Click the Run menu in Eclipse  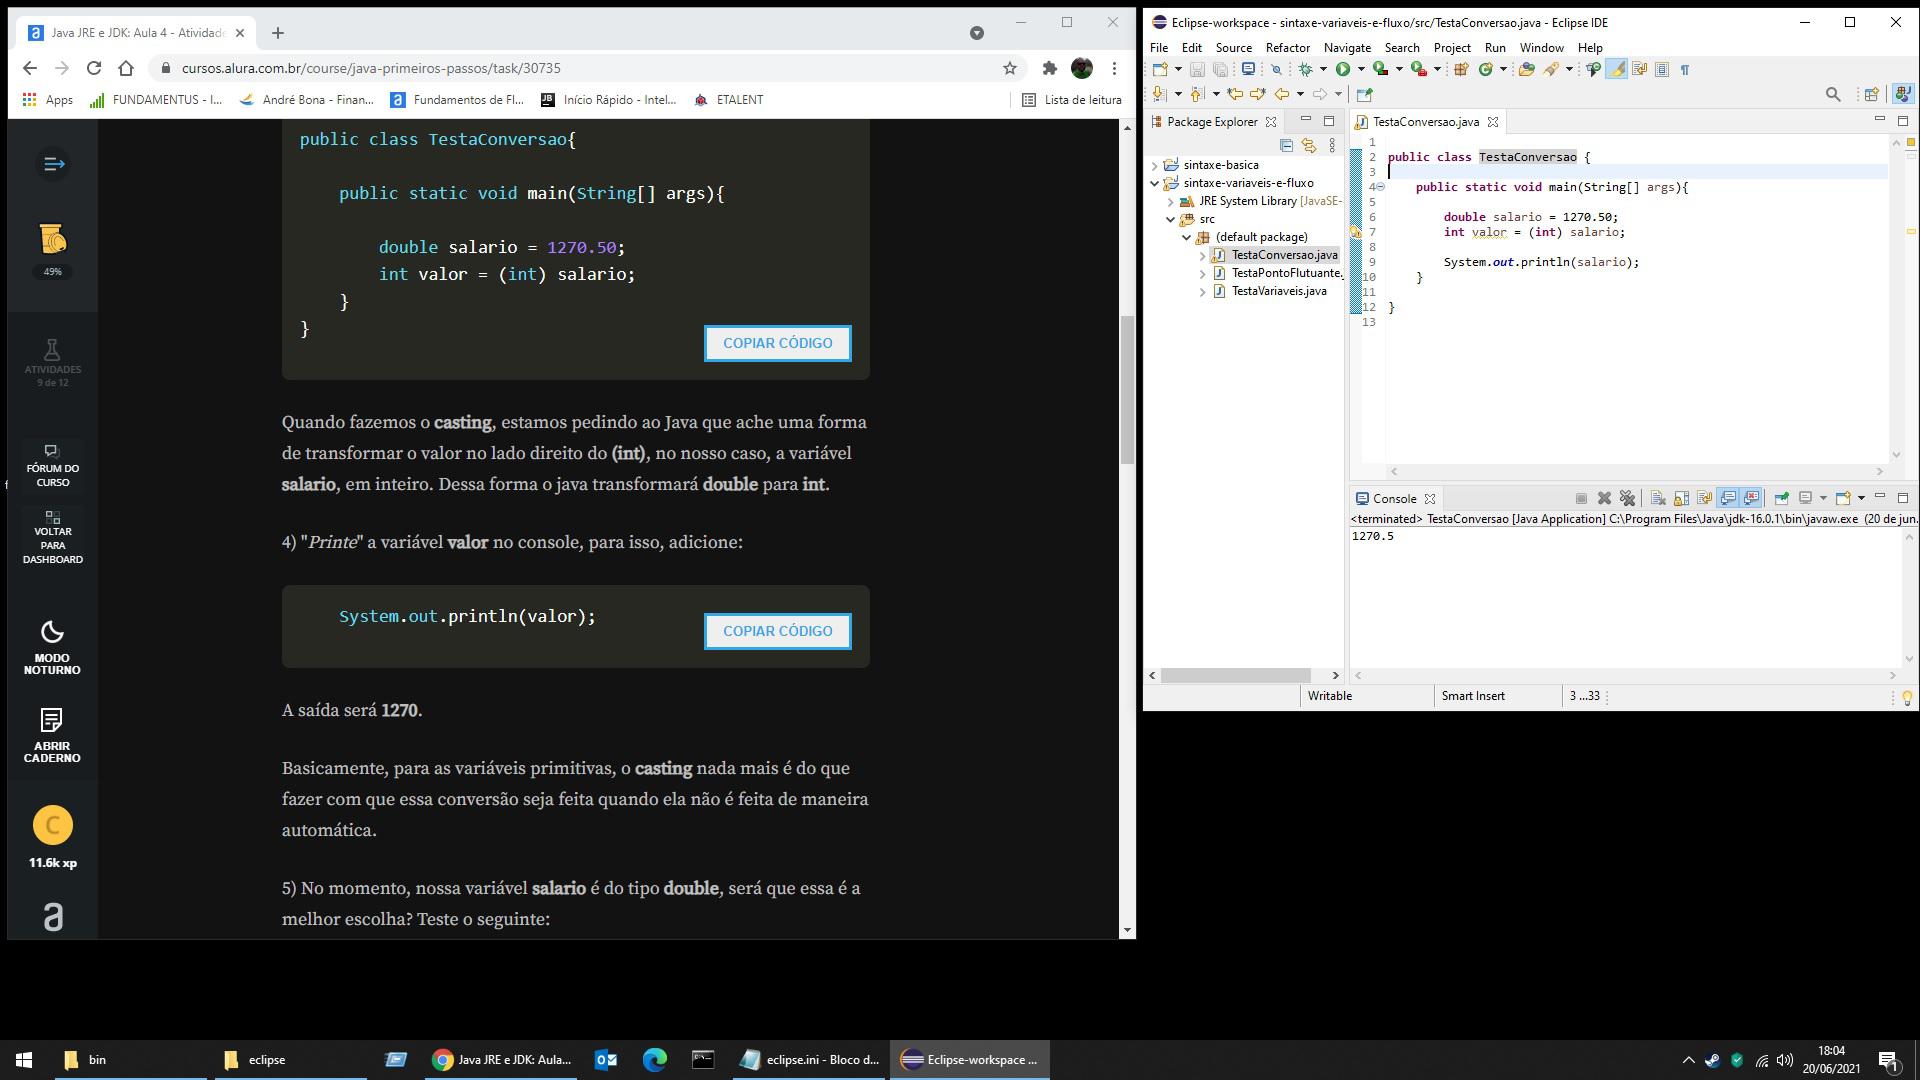1494,47
